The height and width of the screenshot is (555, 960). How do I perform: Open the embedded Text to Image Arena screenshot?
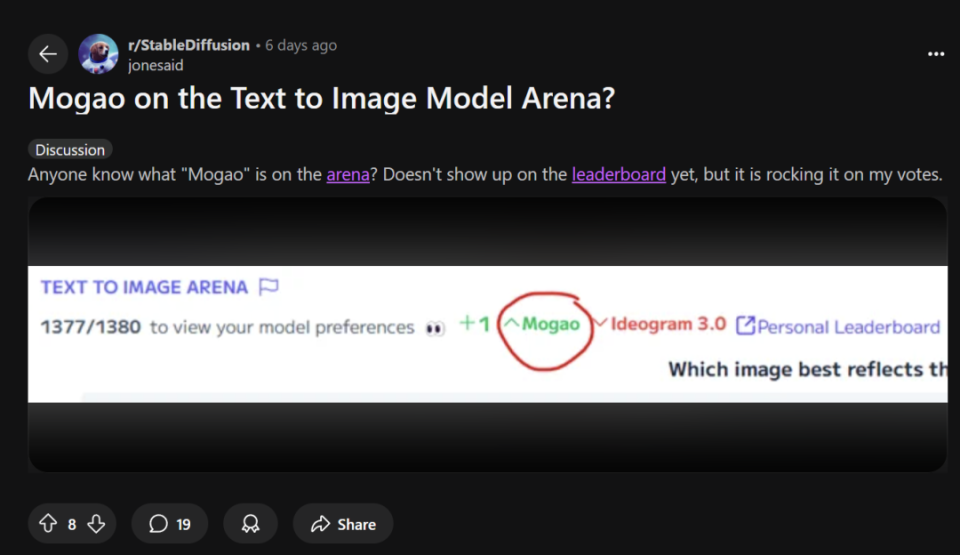pos(487,334)
